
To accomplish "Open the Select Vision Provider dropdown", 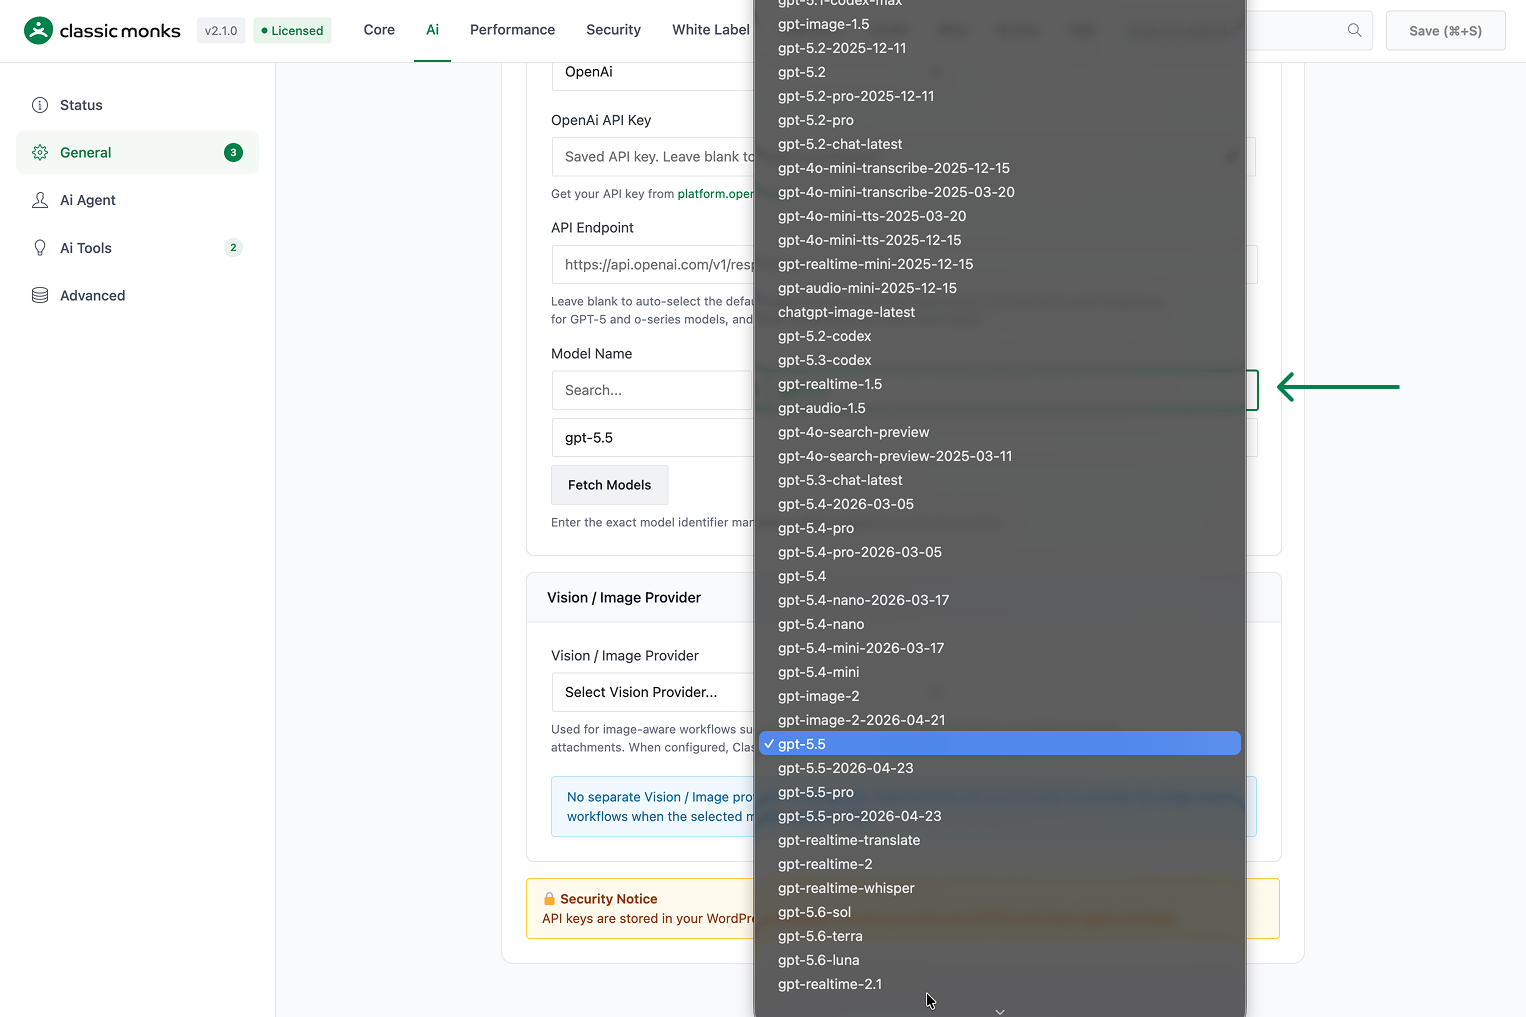I will point(652,692).
